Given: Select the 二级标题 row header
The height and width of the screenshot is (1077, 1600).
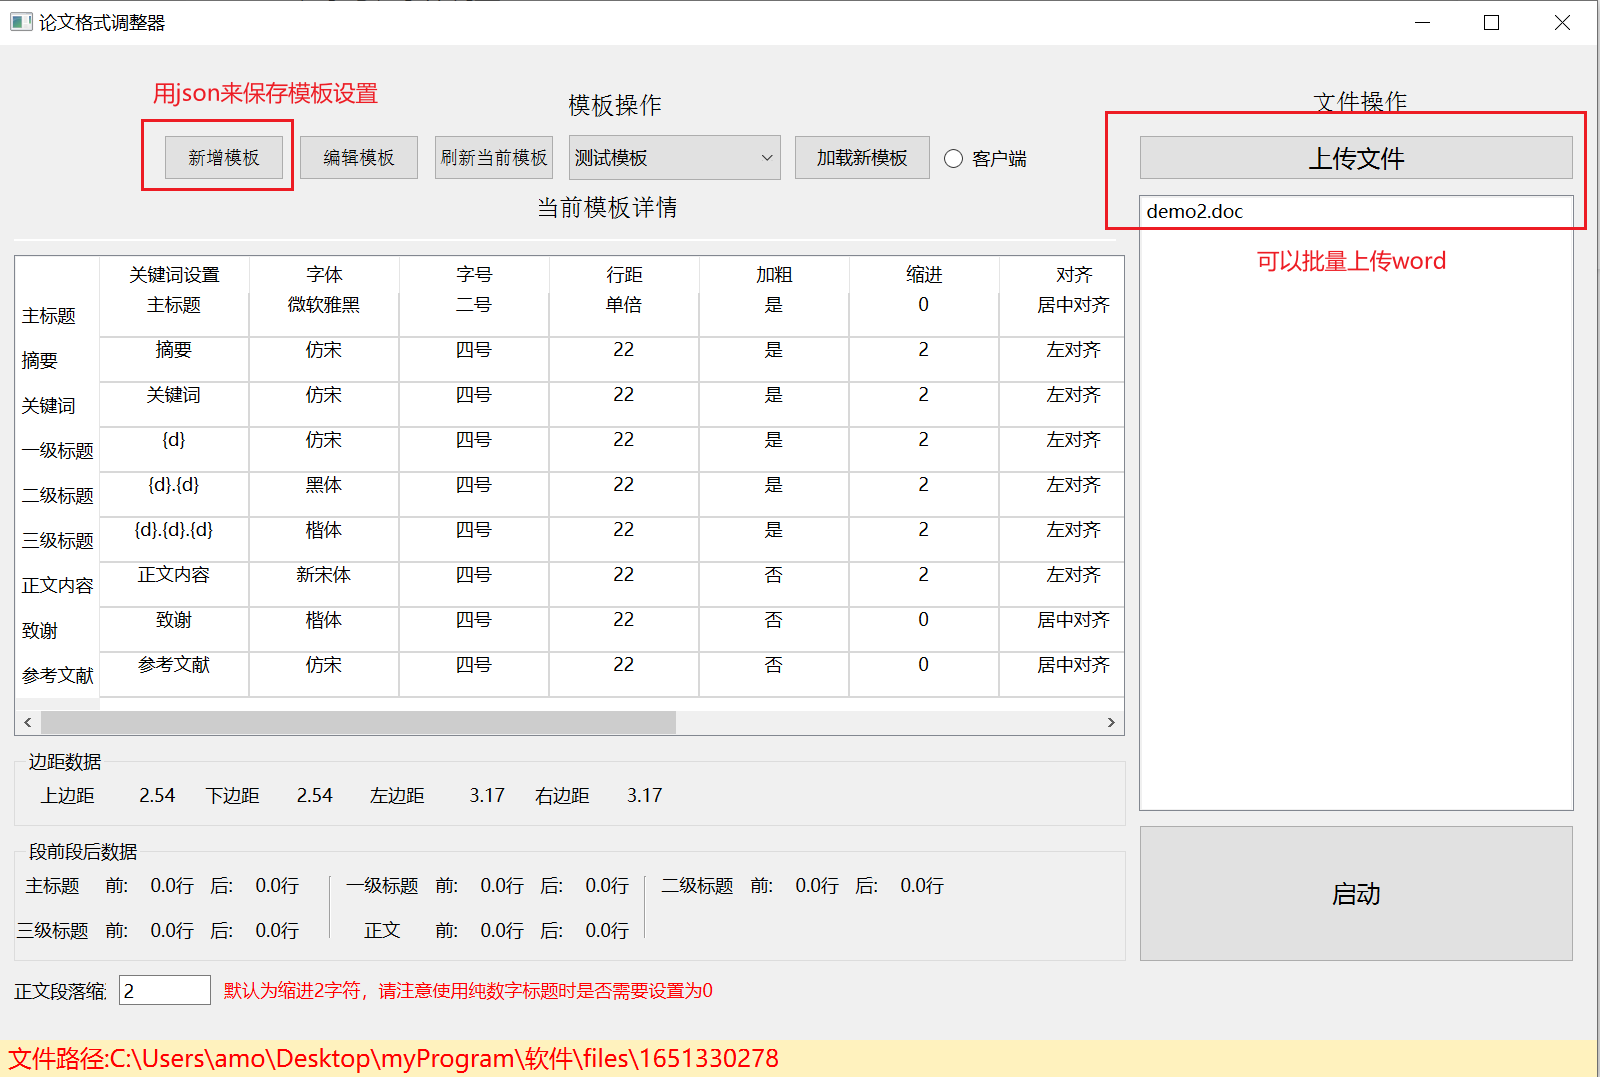Looking at the screenshot, I should [57, 496].
